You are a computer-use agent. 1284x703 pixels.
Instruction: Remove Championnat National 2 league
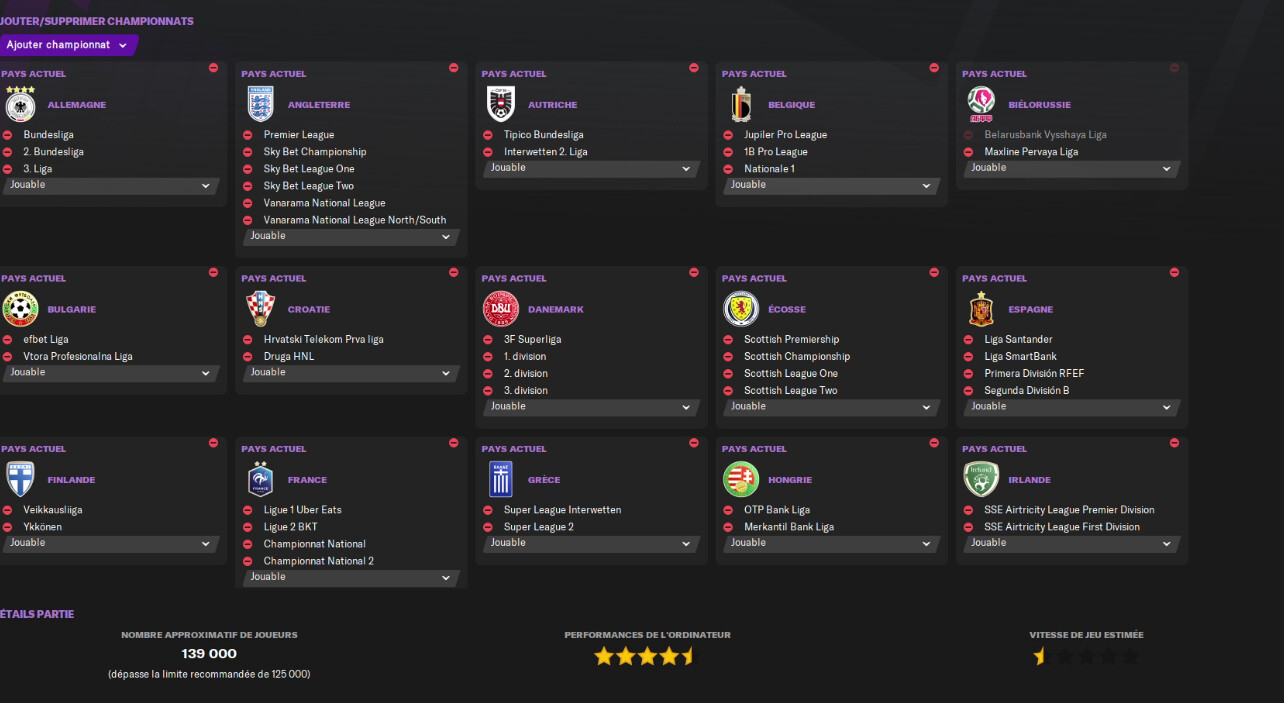point(247,561)
